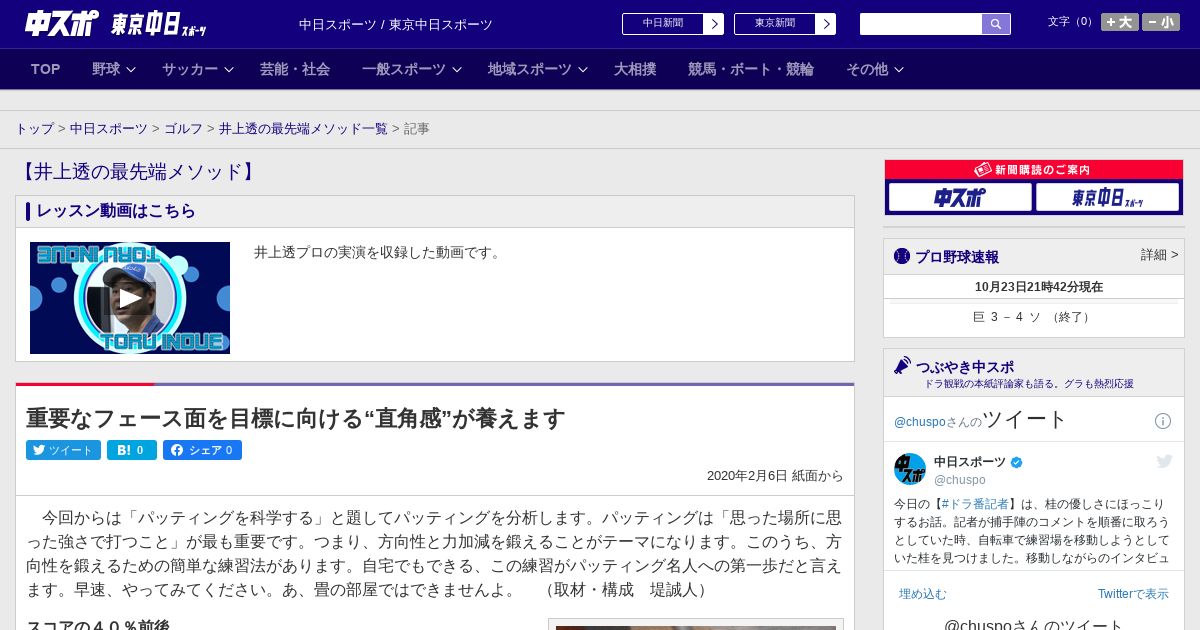Select 大相撲 in navigation bar
Image resolution: width=1200 pixels, height=630 pixels.
635,69
